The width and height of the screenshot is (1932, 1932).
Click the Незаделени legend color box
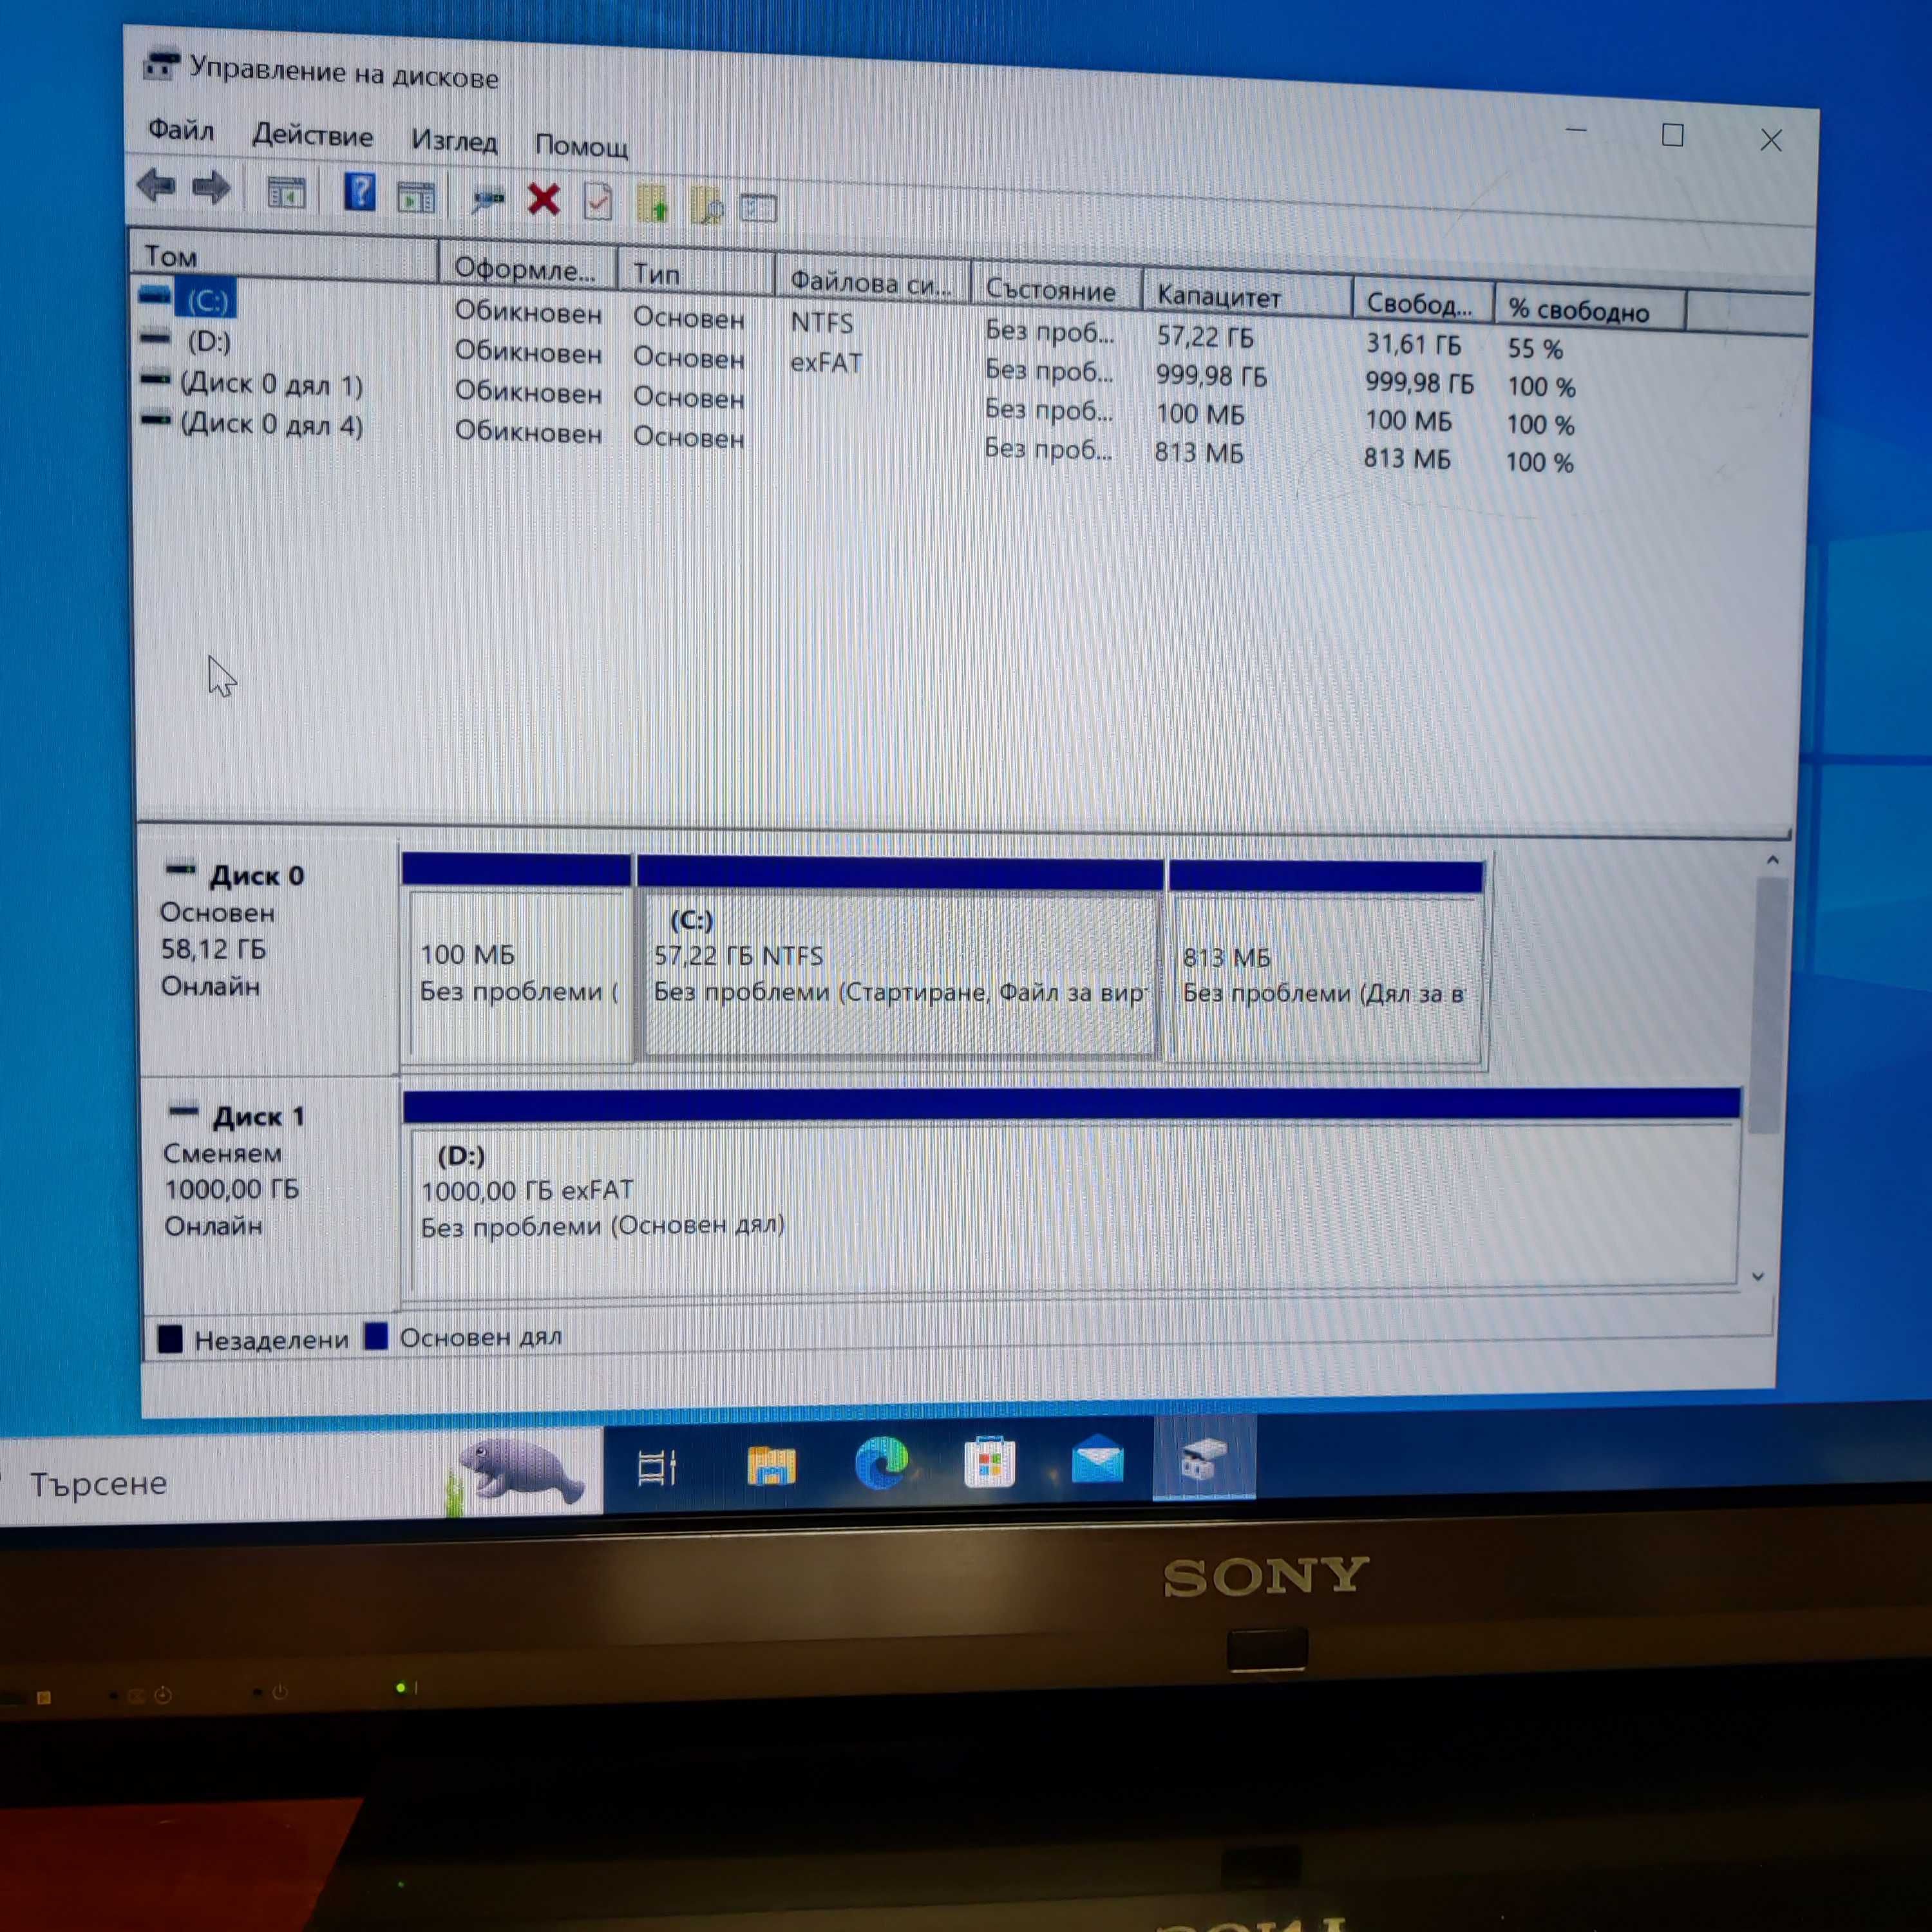point(170,1339)
